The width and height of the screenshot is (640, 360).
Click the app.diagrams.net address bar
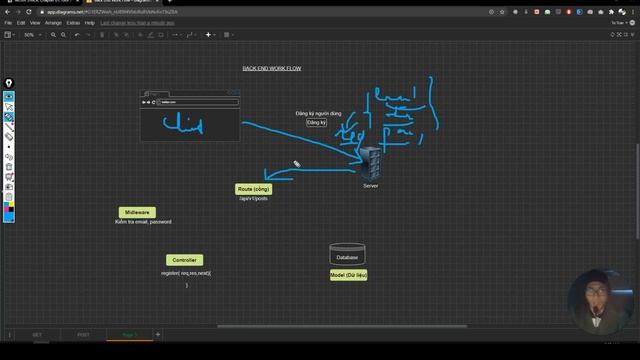click(x=261, y=12)
